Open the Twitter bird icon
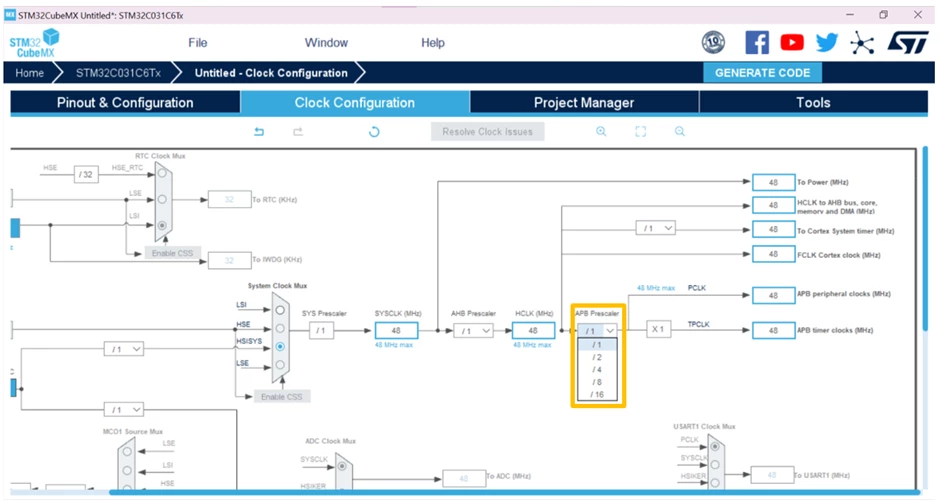The image size is (940, 501). click(827, 43)
